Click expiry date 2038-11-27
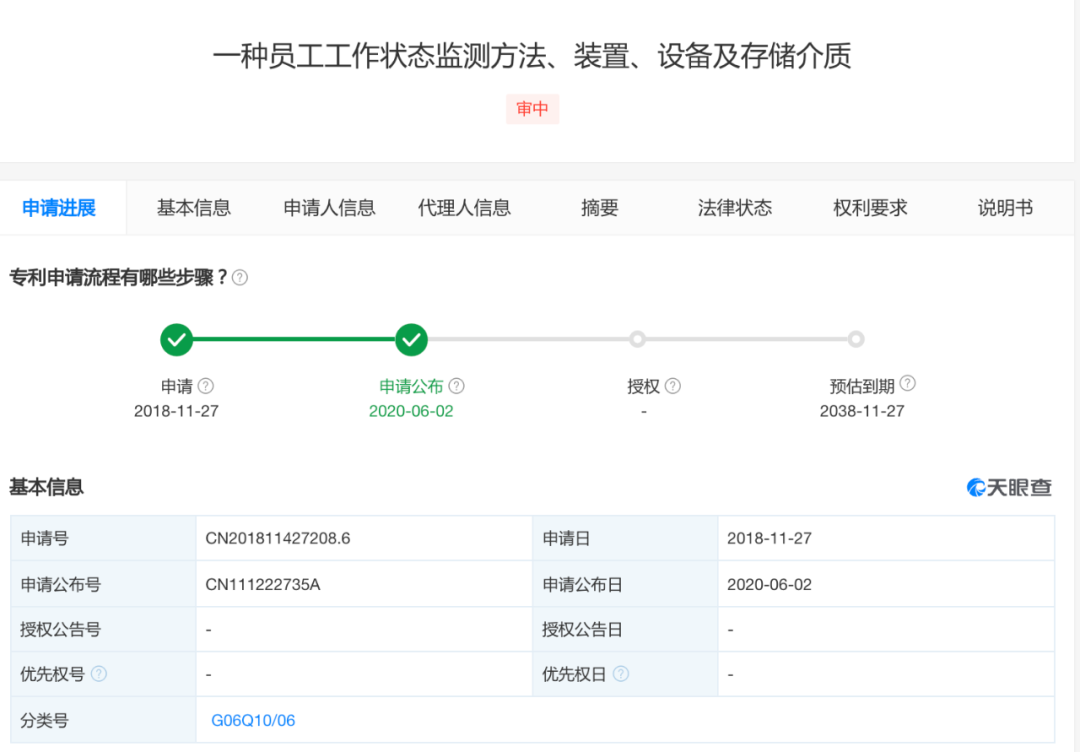The width and height of the screenshot is (1080, 752). [862, 411]
